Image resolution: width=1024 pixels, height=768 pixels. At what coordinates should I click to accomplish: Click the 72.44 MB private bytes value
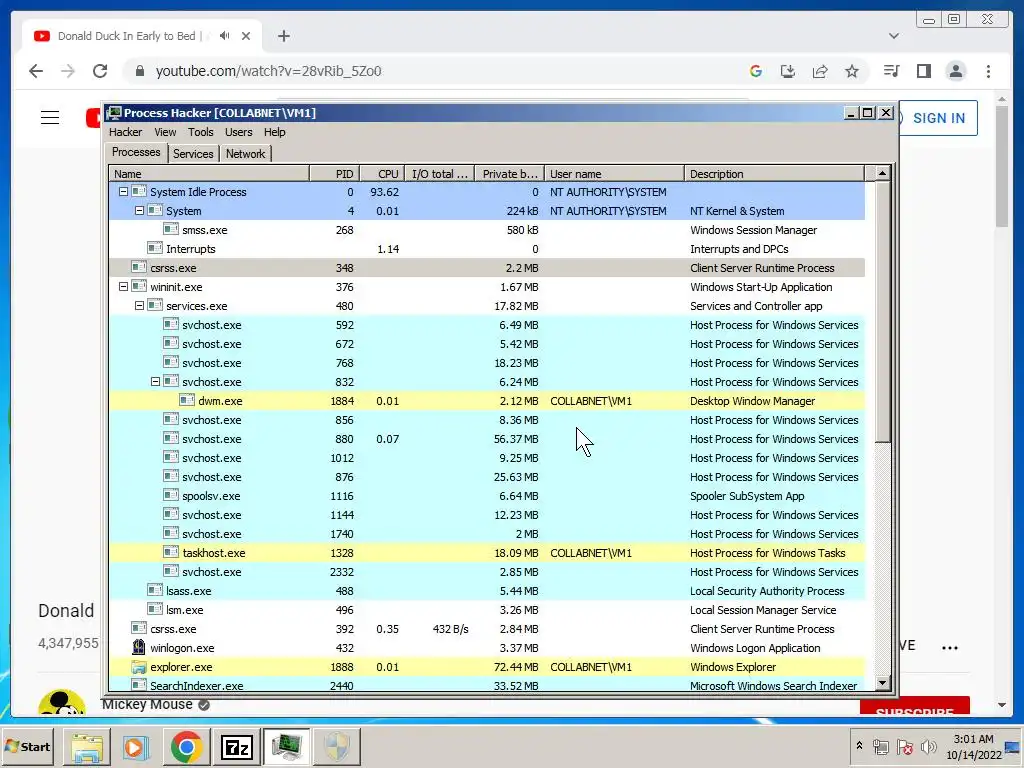[516, 667]
